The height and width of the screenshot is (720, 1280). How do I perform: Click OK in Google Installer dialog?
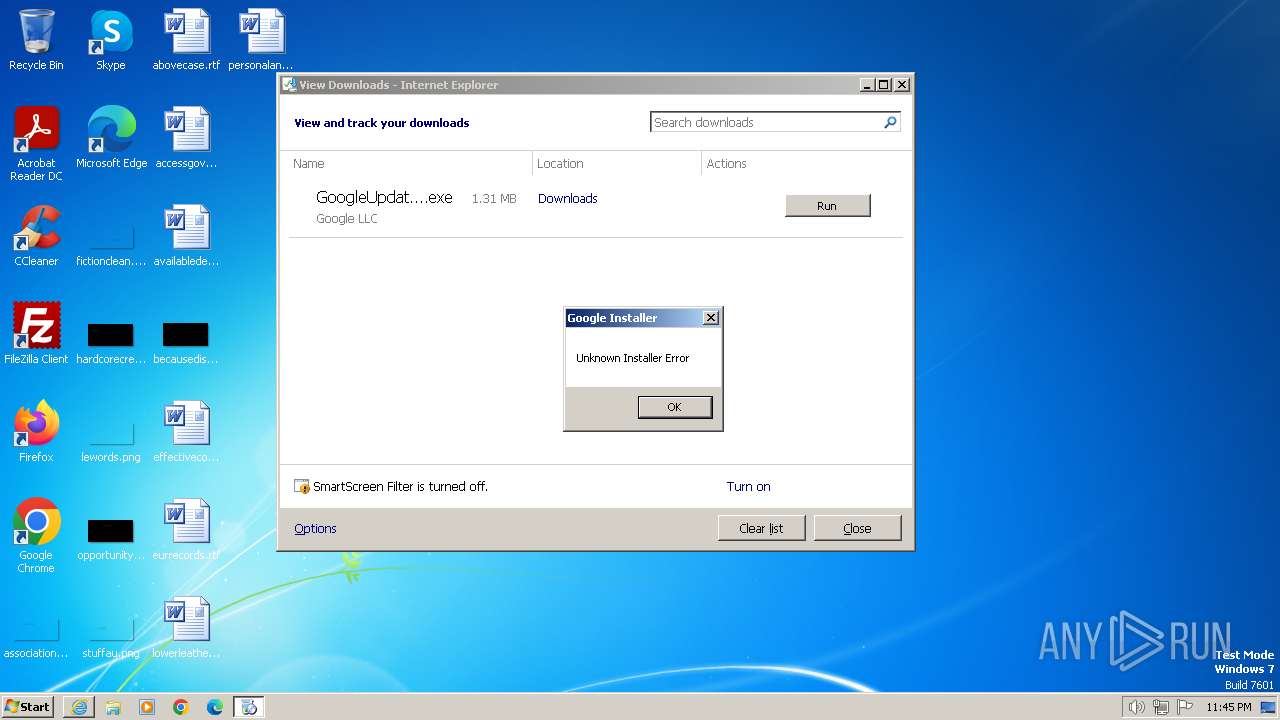click(675, 407)
